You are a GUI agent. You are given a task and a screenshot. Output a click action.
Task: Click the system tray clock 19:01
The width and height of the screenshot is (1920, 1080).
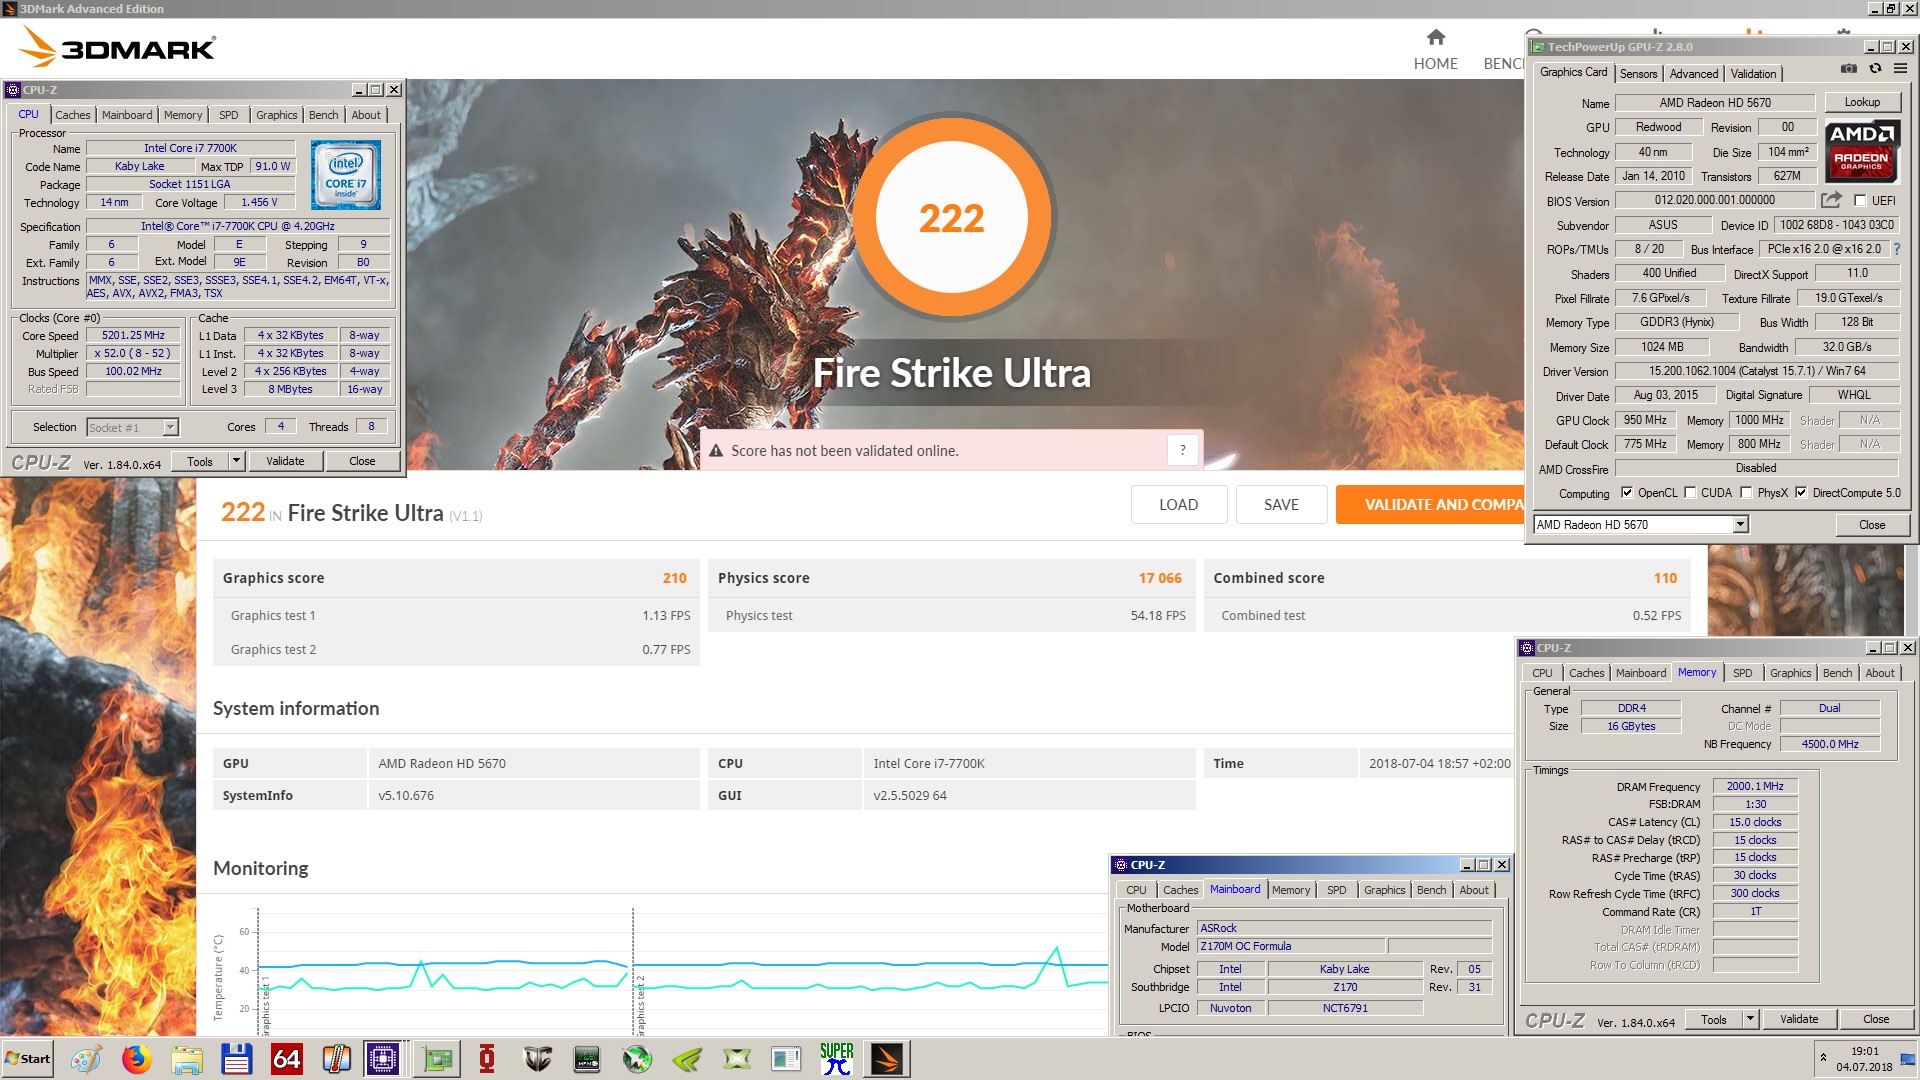(1864, 1051)
